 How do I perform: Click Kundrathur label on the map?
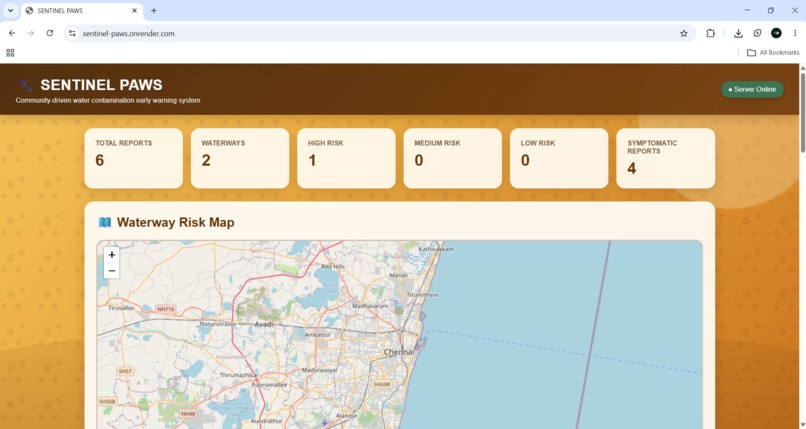coord(267,421)
